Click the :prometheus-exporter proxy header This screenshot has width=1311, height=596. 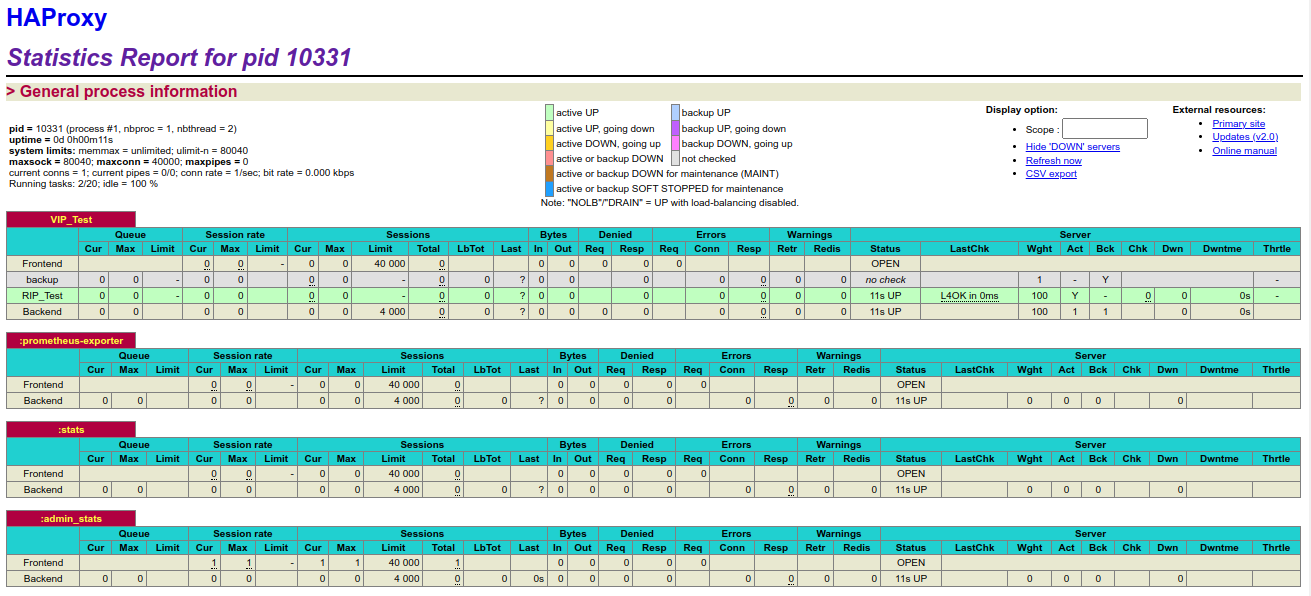pyautogui.click(x=71, y=341)
